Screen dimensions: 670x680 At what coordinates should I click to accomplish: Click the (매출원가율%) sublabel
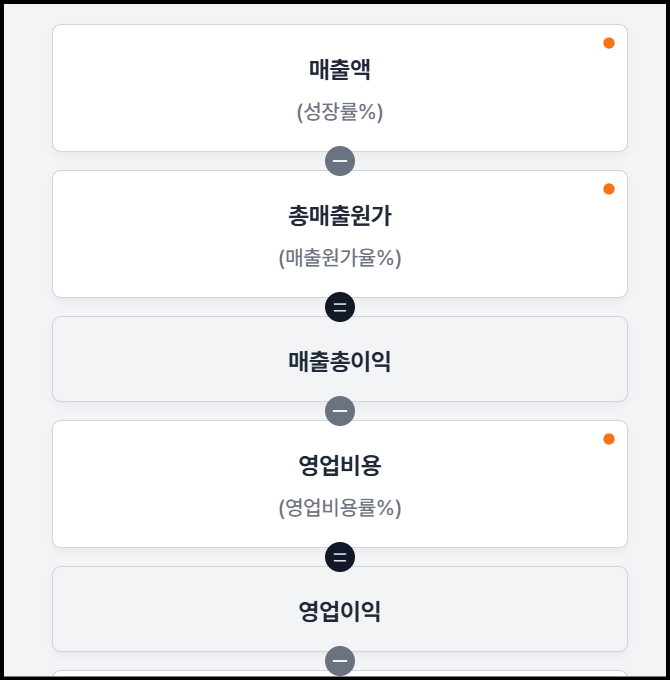[x=340, y=258]
